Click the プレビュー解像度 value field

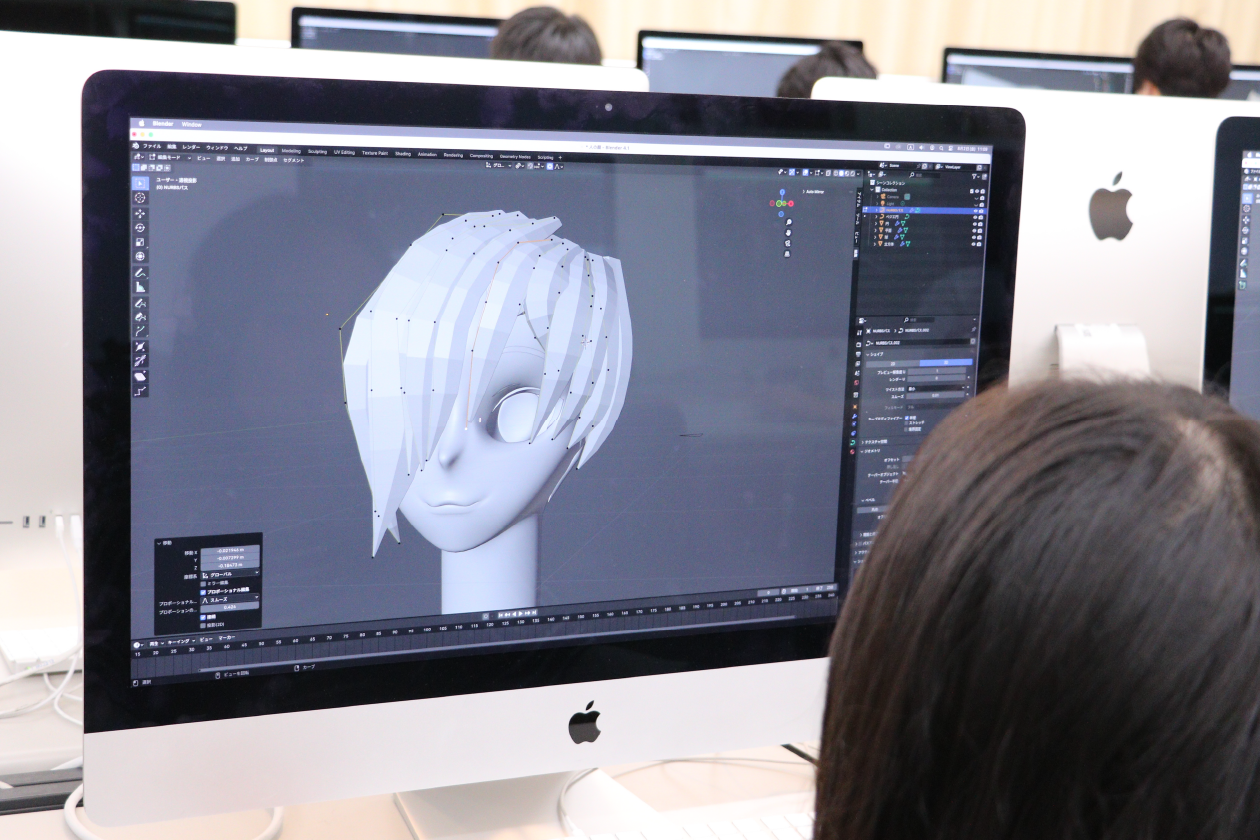tap(937, 371)
